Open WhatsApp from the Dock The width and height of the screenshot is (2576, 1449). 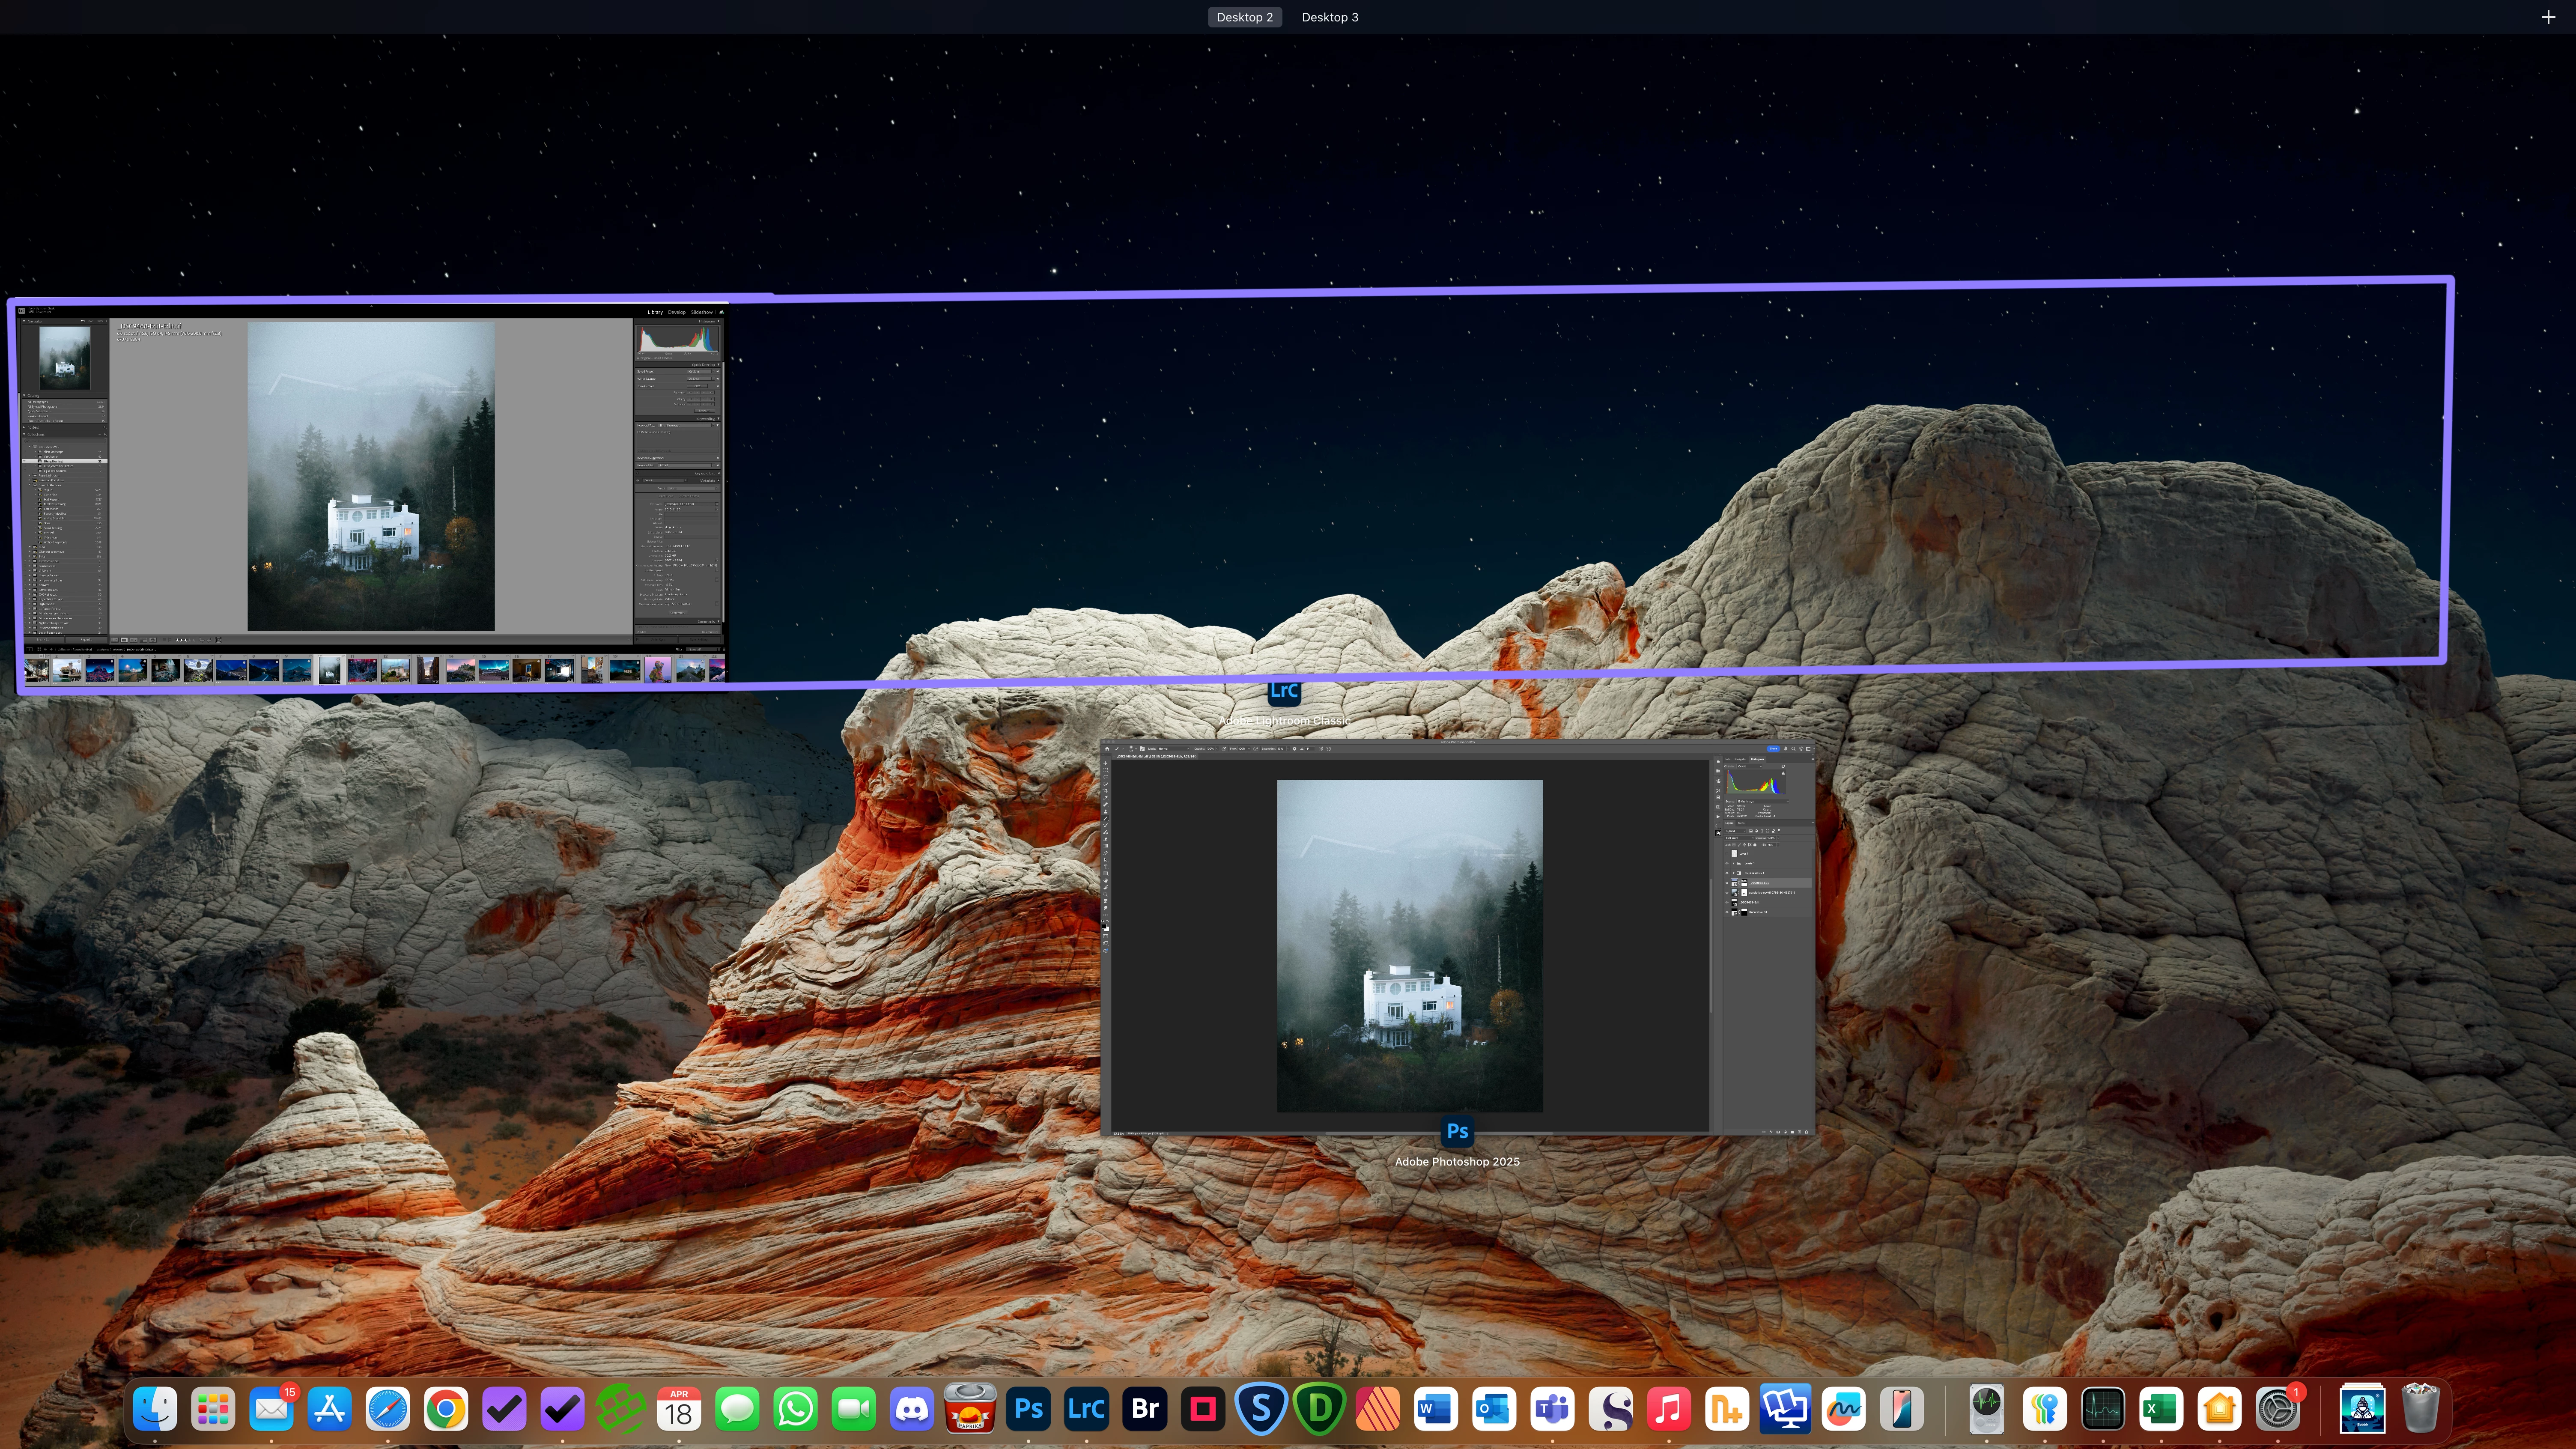click(x=796, y=1409)
